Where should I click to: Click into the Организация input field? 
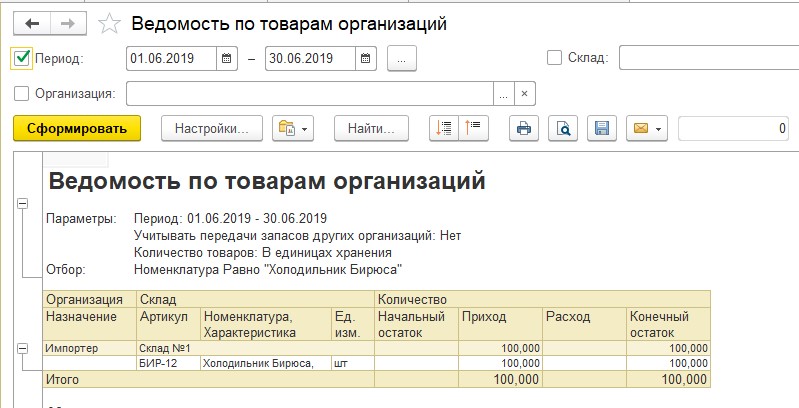310,94
